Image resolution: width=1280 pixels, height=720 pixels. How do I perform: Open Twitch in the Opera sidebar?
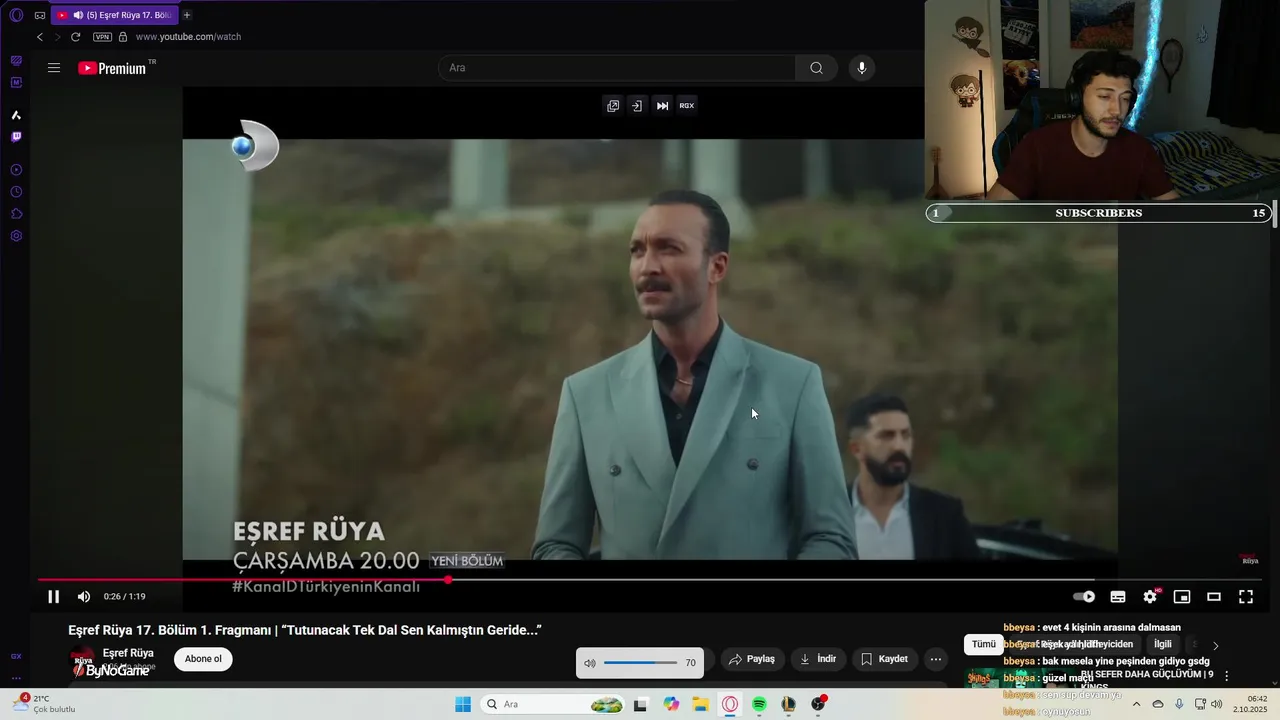coord(16,137)
